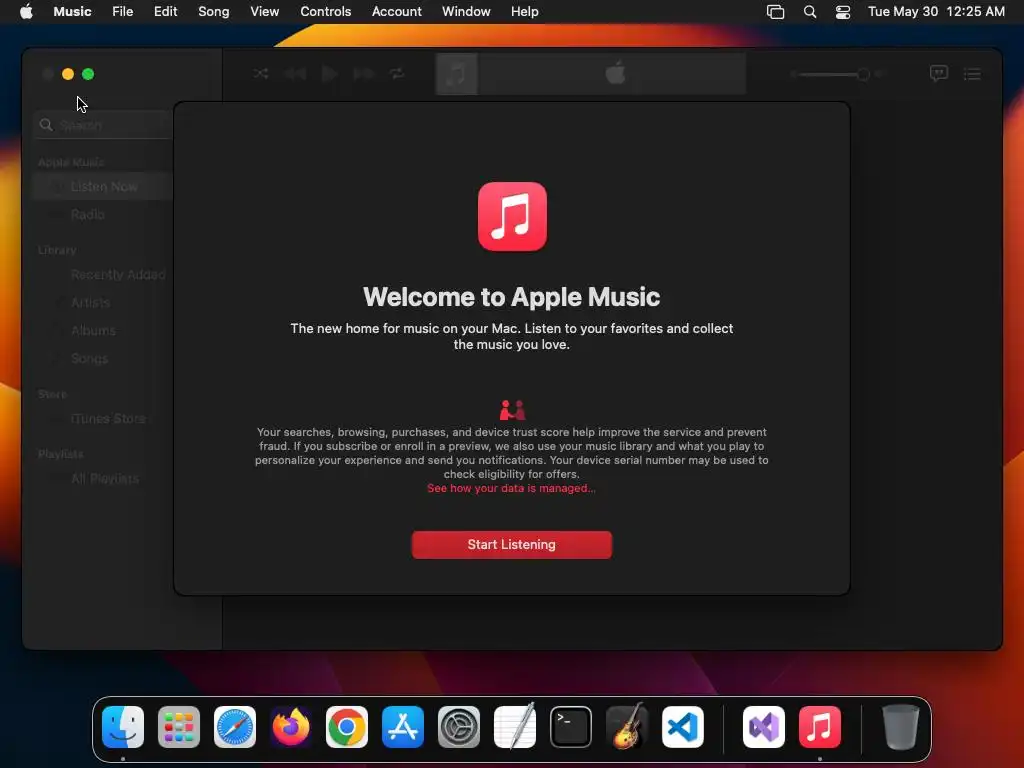1024x768 pixels.
Task: Show the lyrics panel icon
Action: tap(938, 73)
